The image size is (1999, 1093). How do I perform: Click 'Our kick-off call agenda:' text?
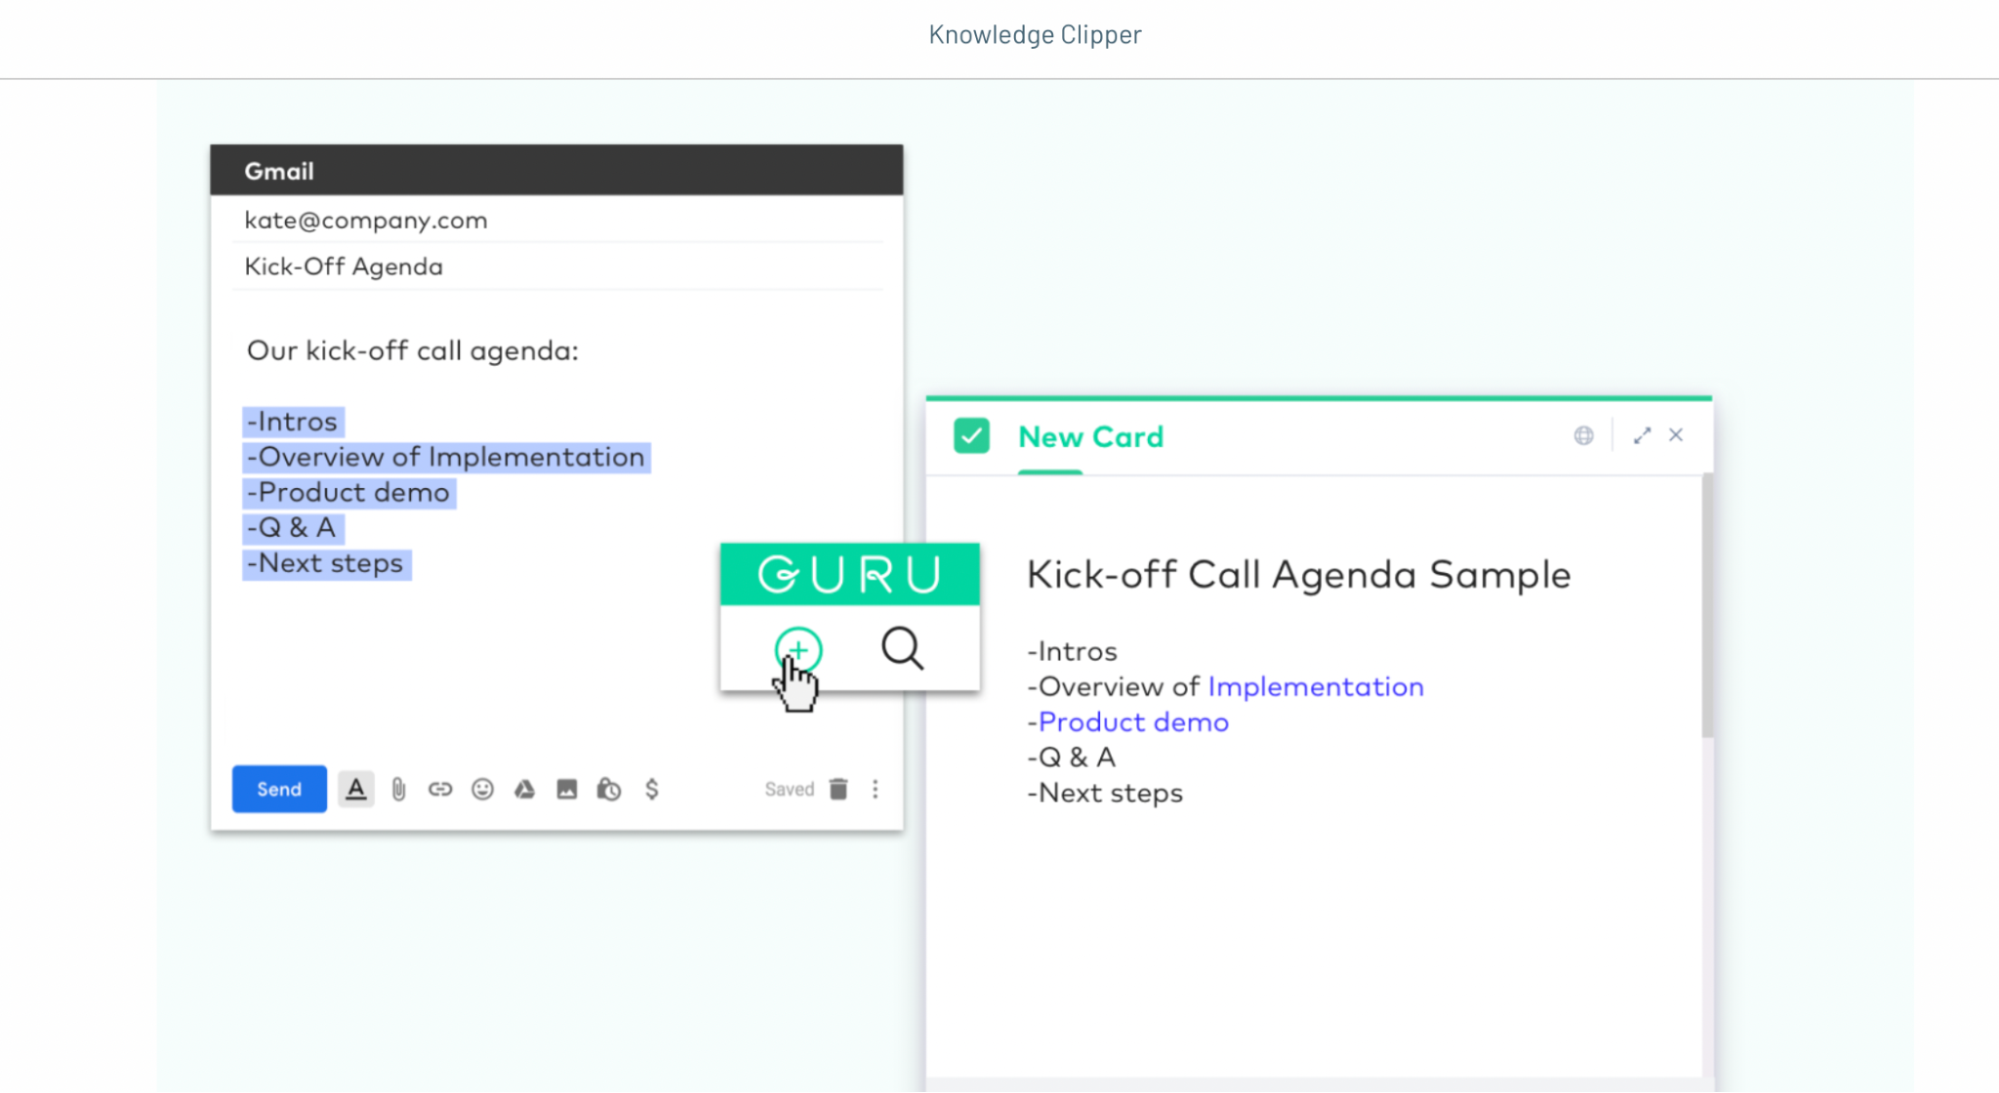click(x=413, y=351)
